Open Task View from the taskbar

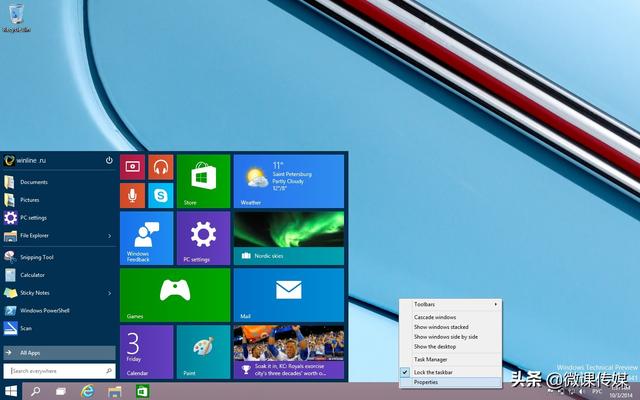point(61,392)
